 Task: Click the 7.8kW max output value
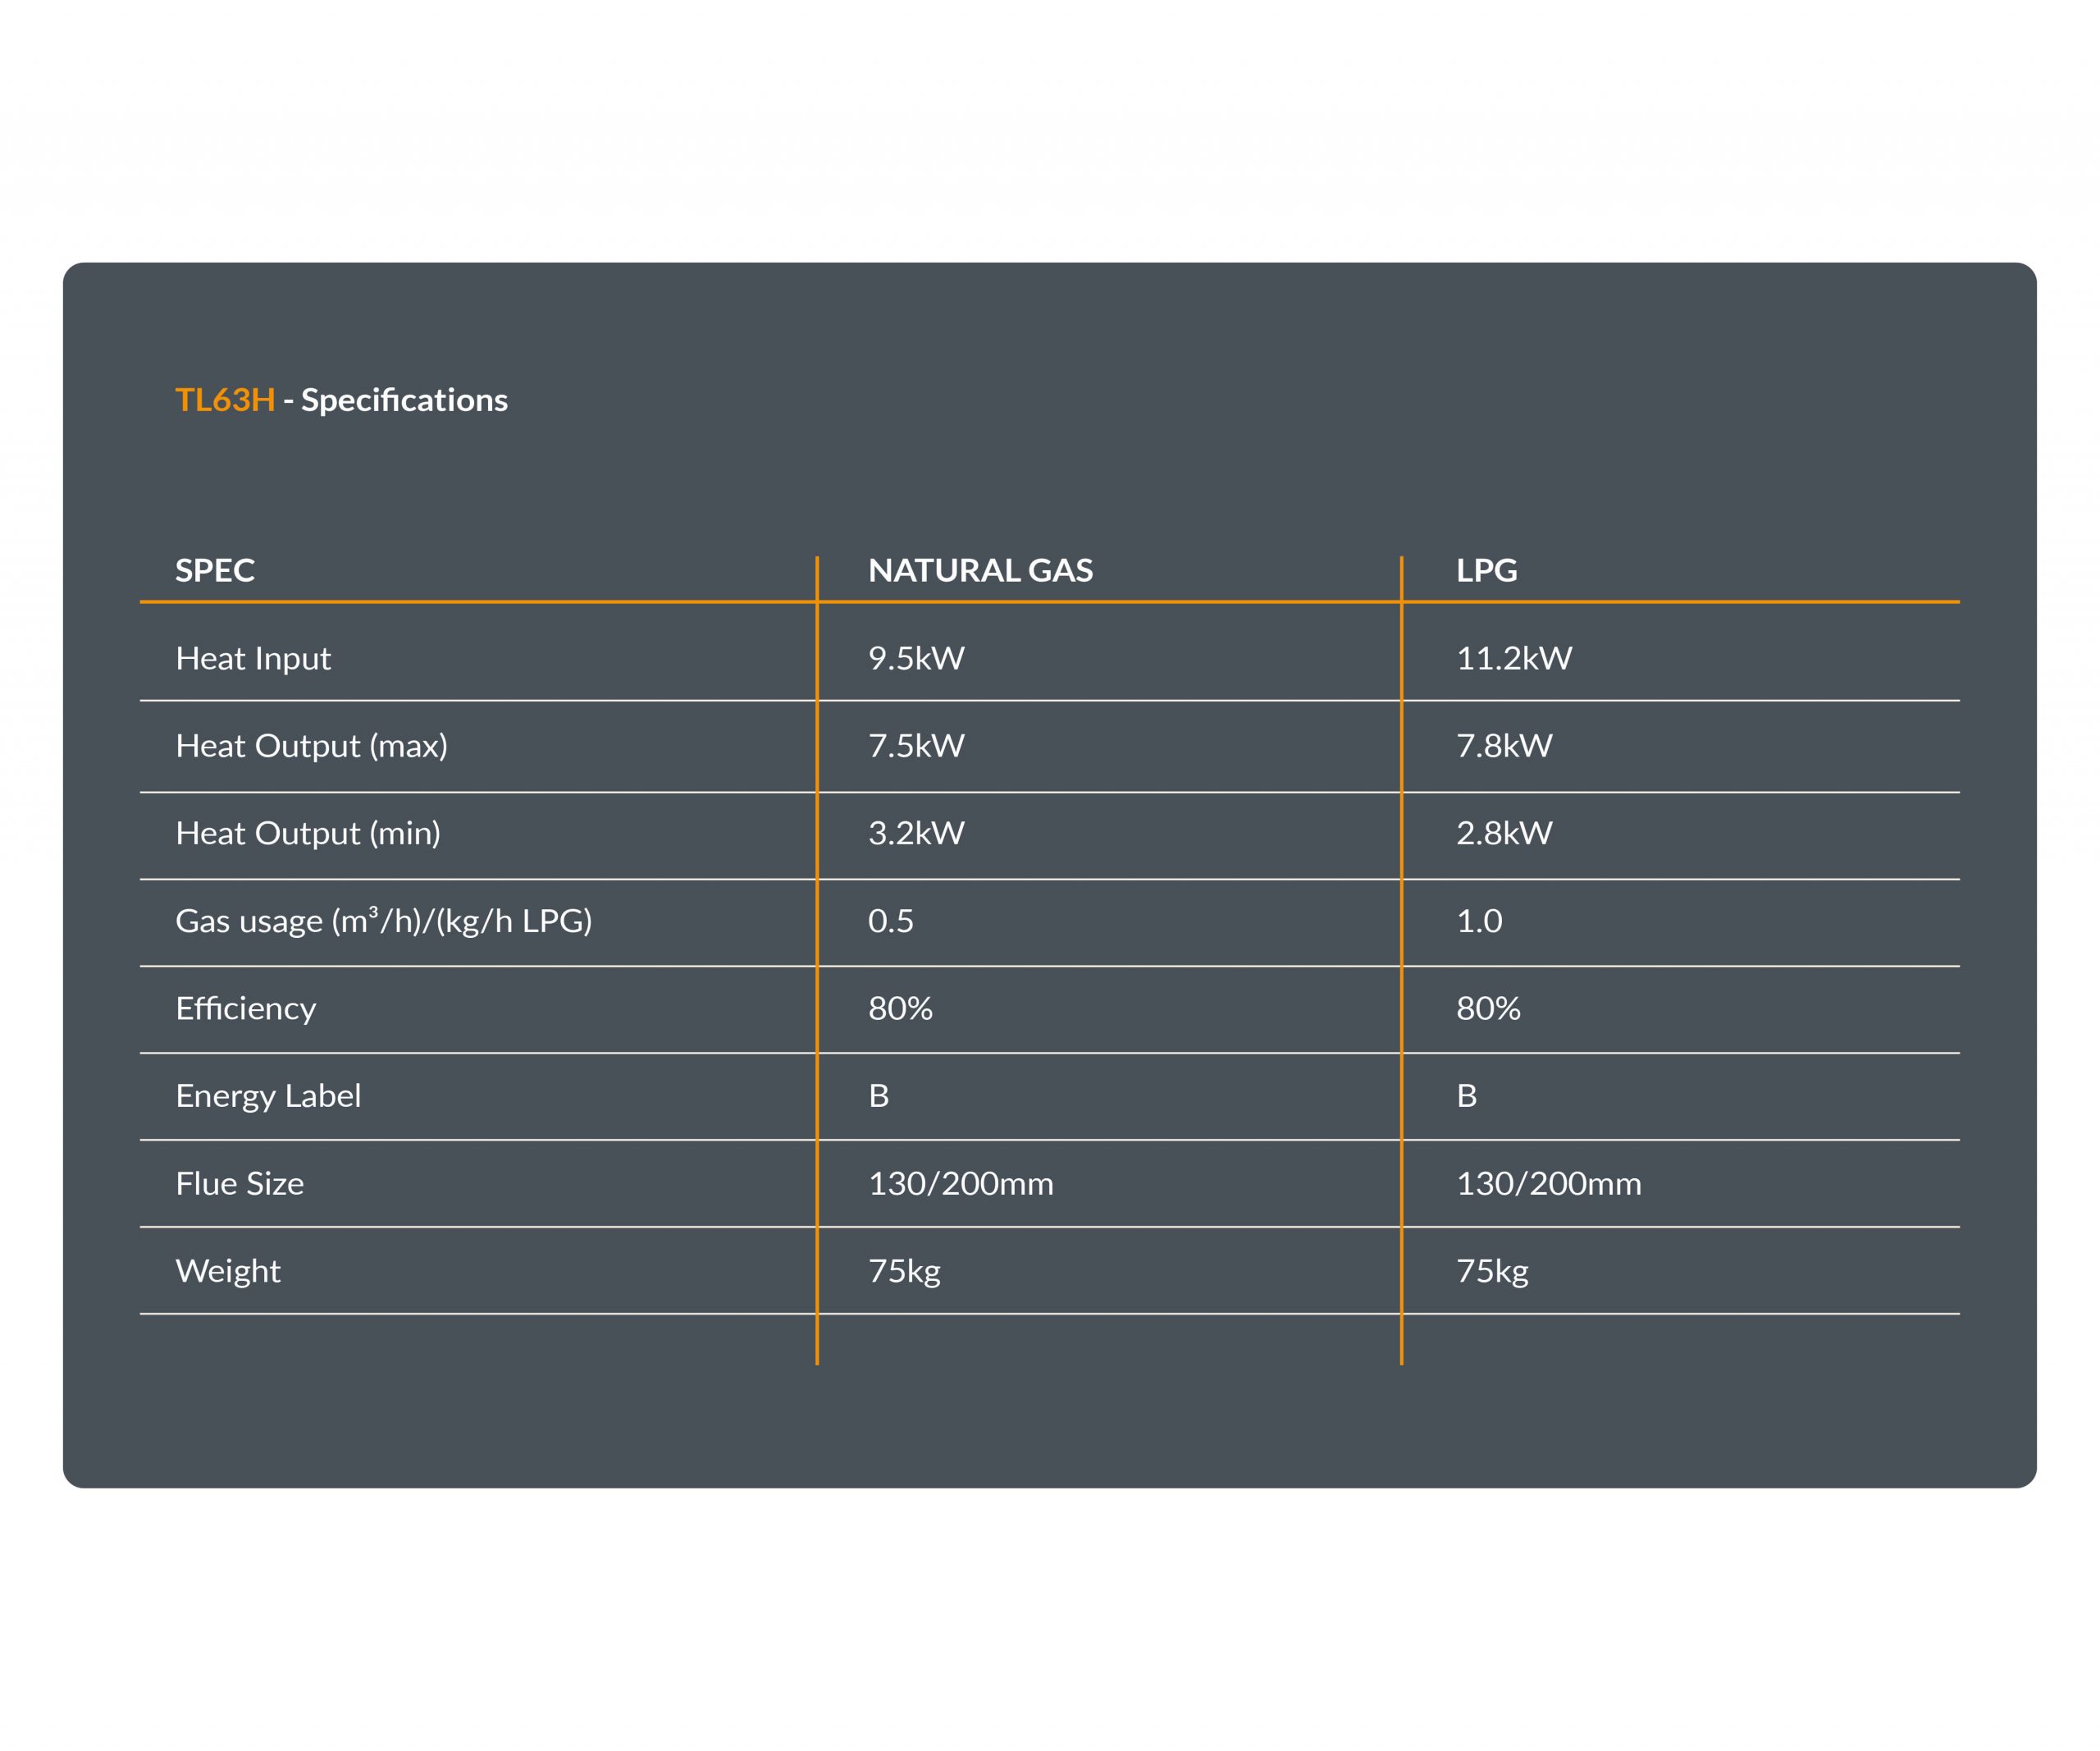1504,745
